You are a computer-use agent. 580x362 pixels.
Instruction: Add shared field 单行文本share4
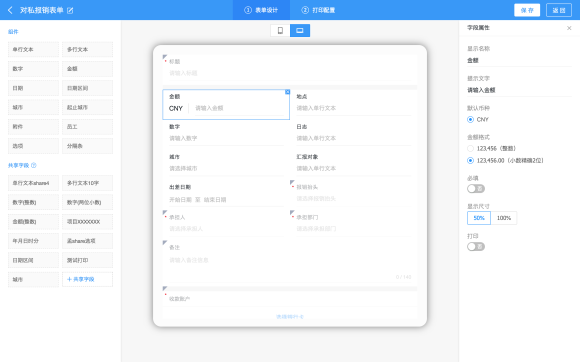coord(33,183)
